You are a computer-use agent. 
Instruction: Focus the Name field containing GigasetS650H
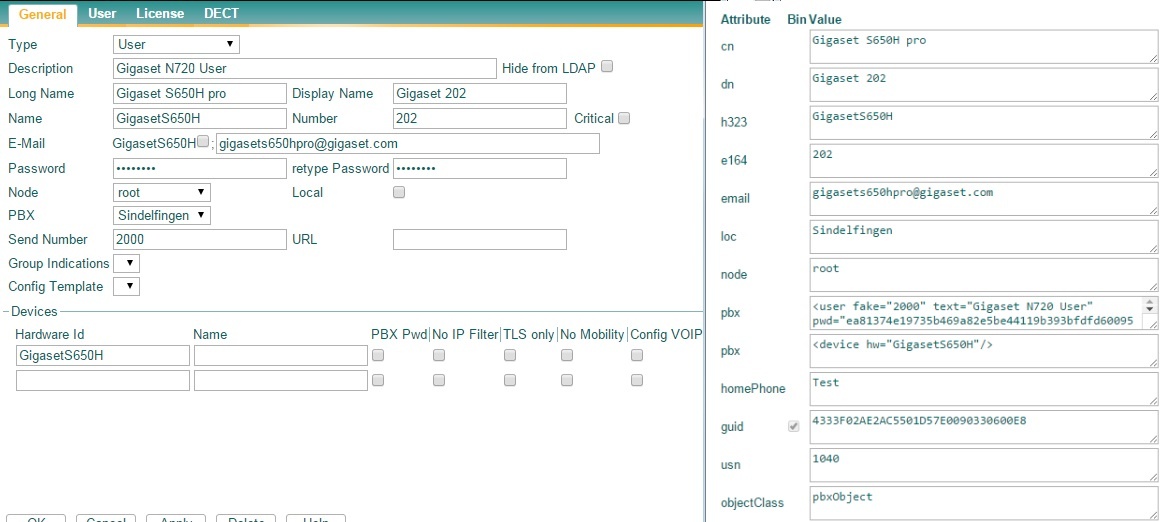(x=200, y=118)
